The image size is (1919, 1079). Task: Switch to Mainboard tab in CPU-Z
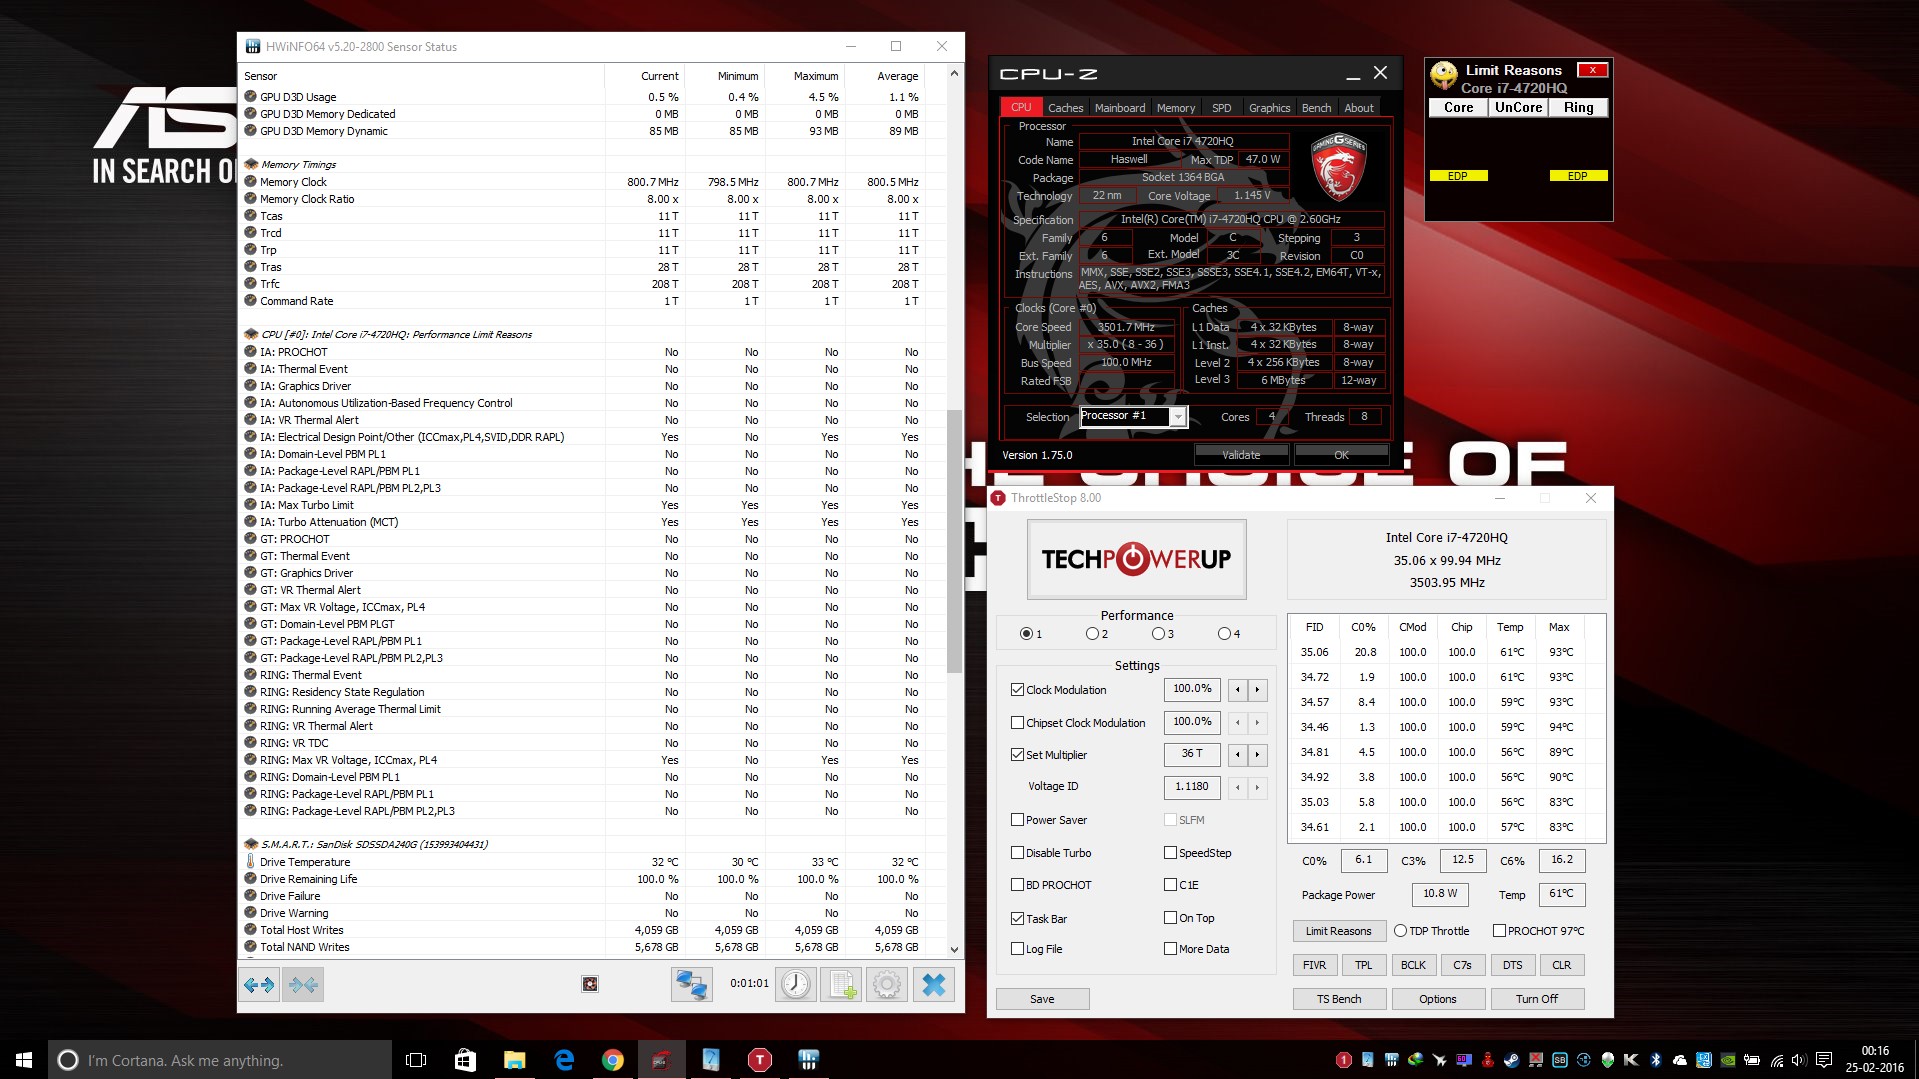[1120, 108]
